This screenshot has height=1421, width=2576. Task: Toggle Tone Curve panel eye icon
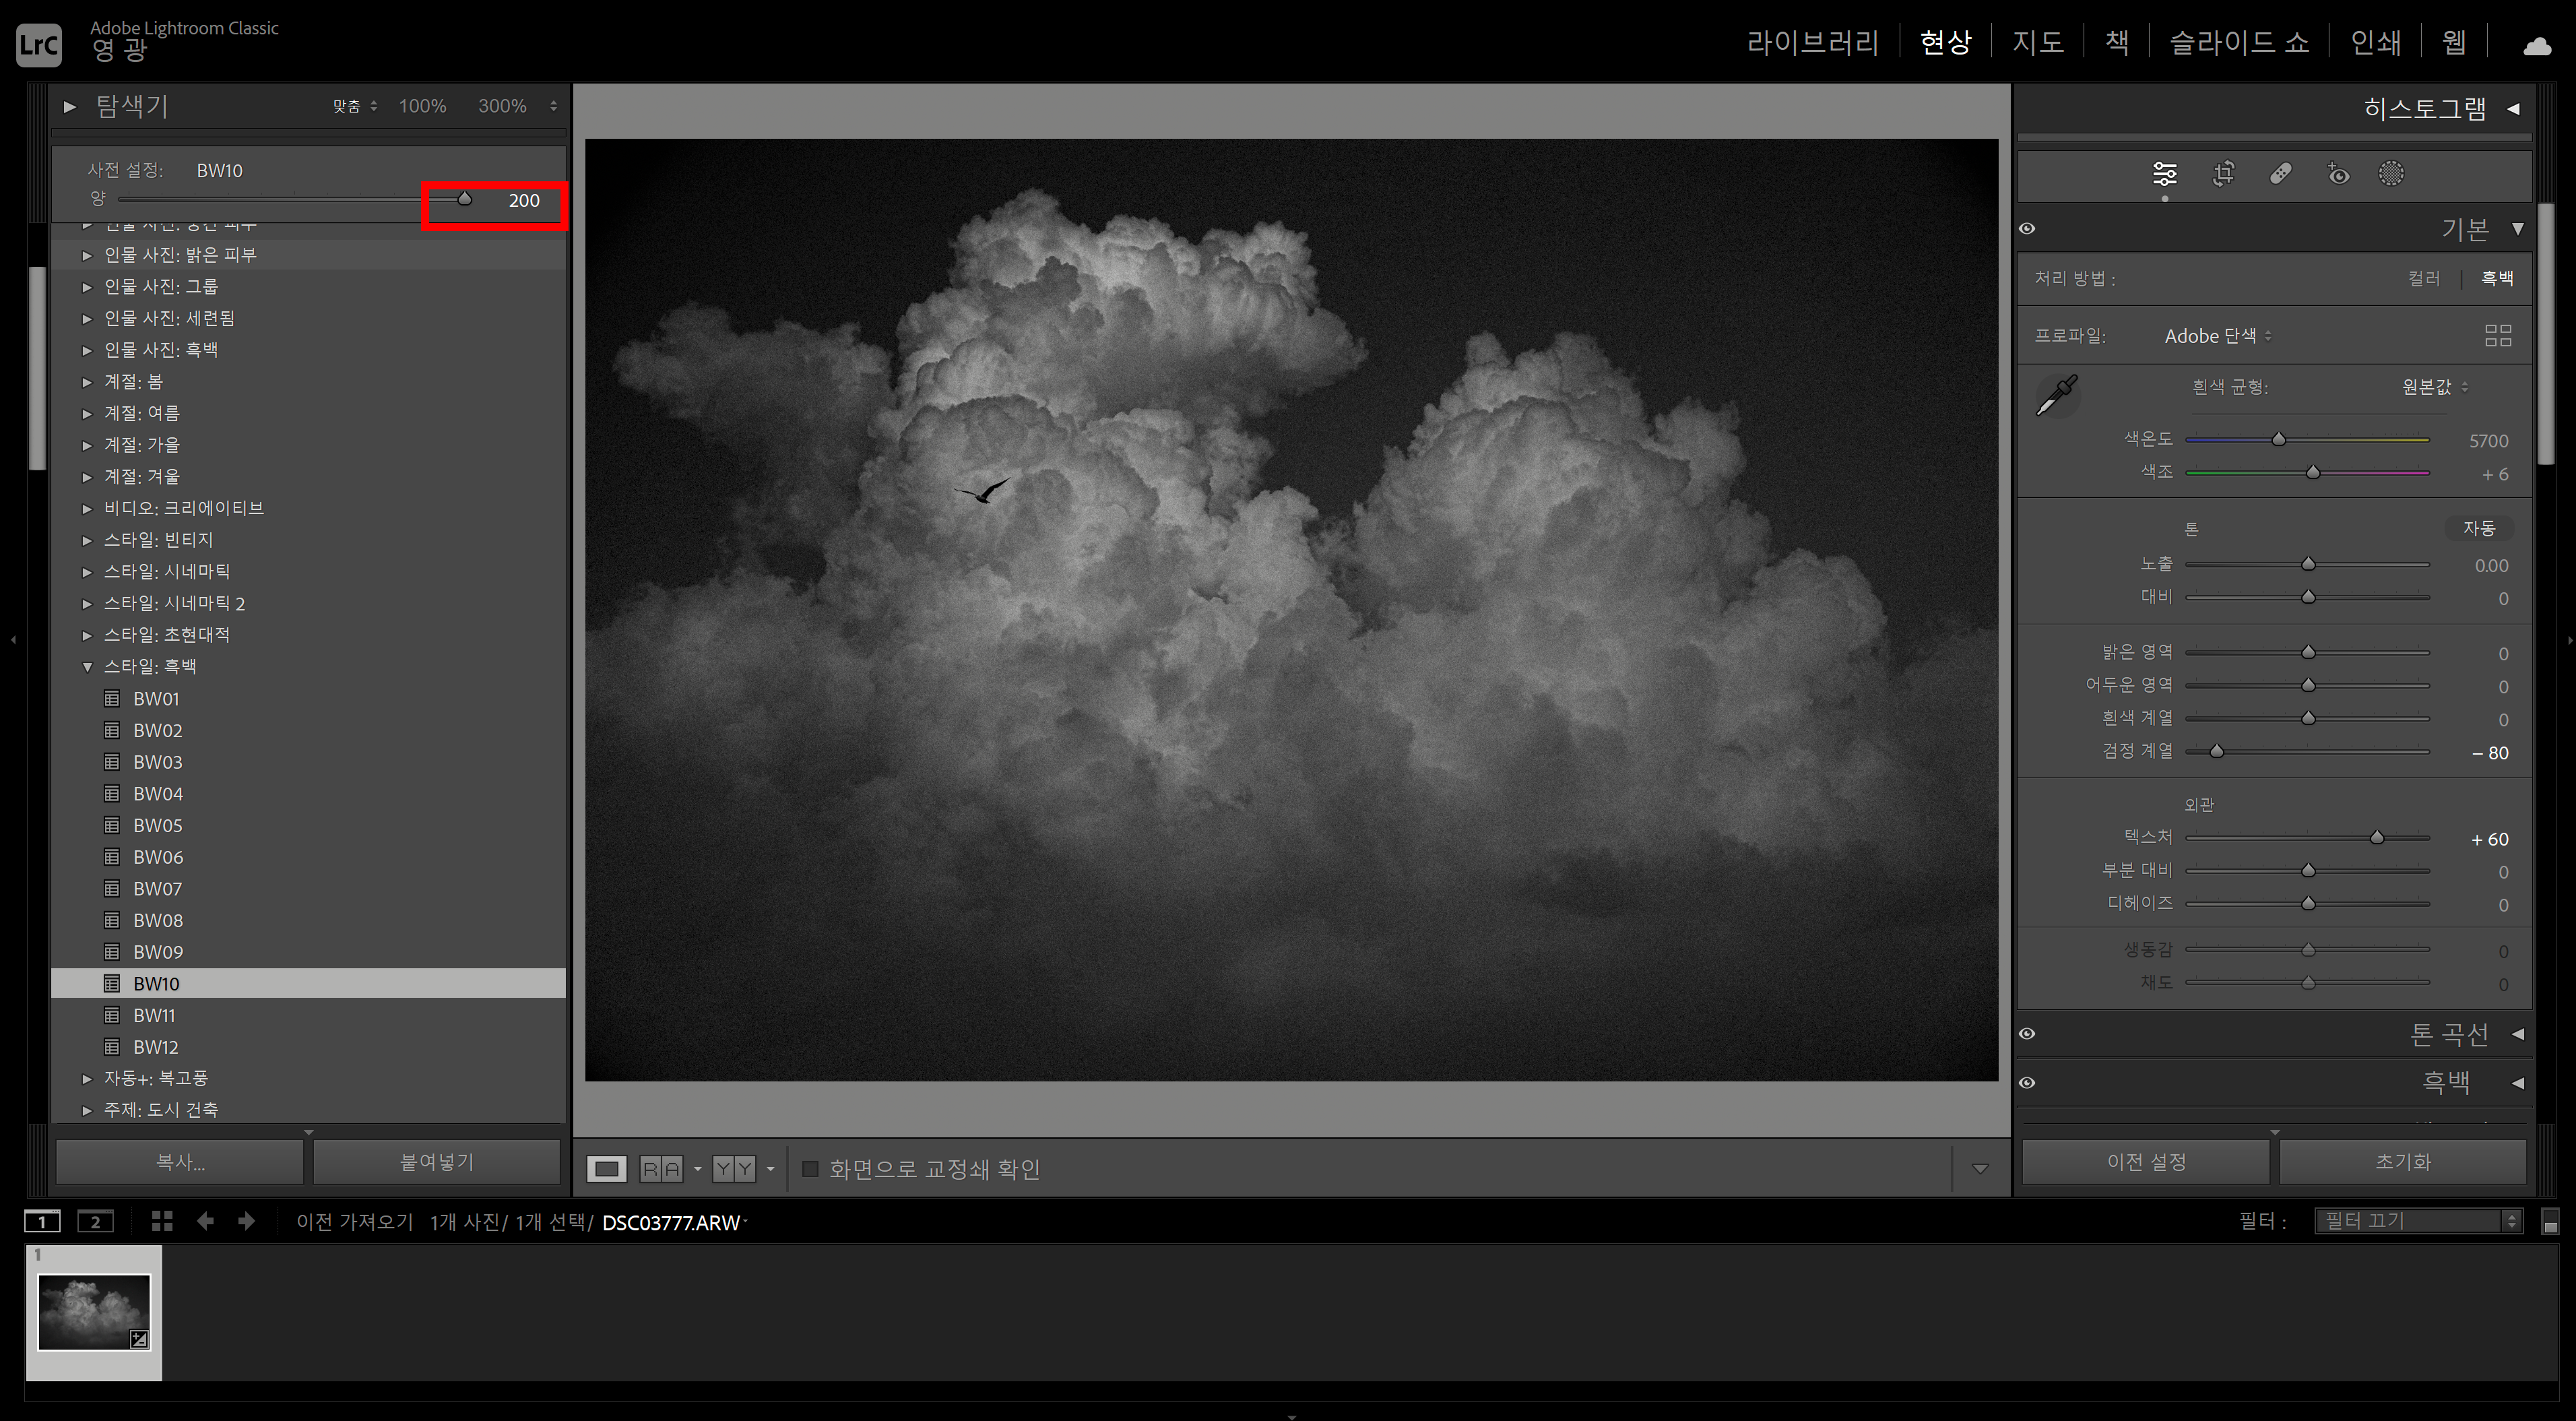(x=2027, y=1034)
